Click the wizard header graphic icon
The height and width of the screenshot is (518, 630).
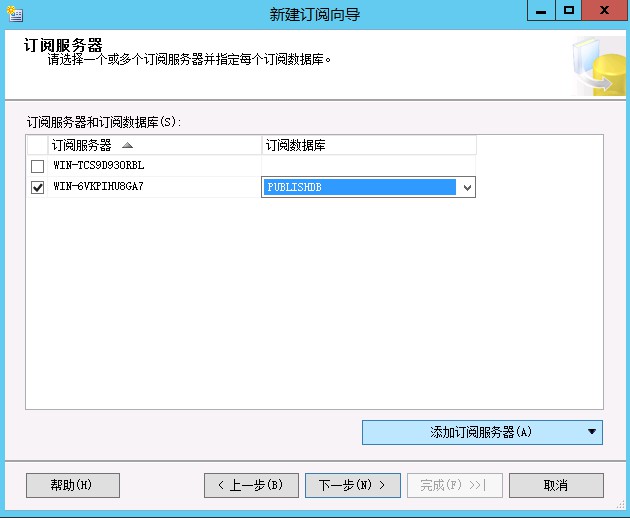[598, 66]
